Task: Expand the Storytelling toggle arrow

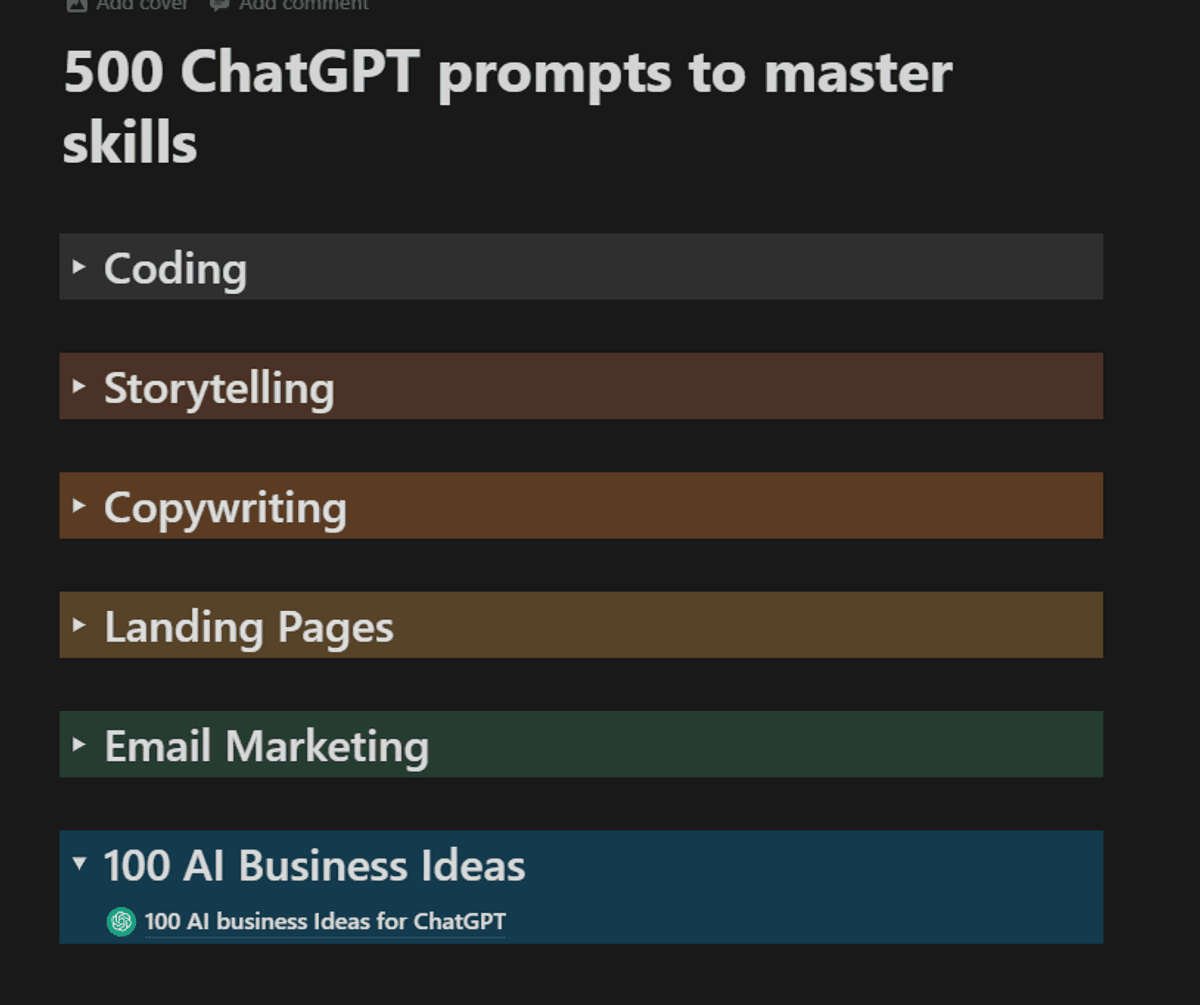Action: 79,386
